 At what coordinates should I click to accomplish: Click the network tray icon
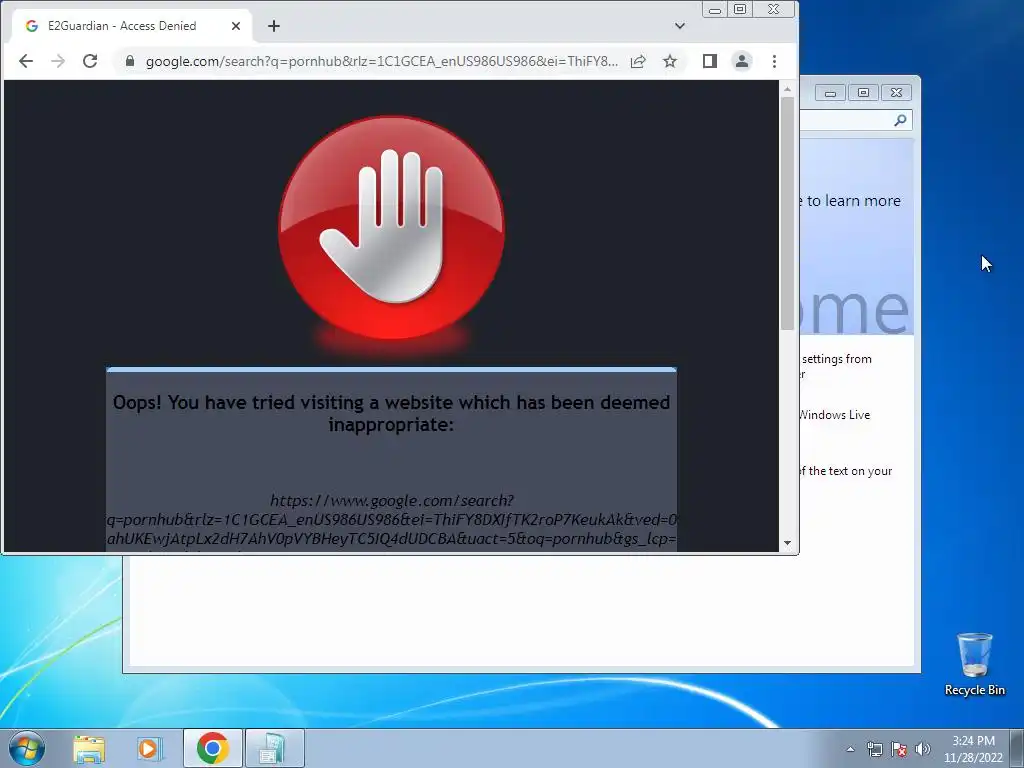(x=874, y=749)
